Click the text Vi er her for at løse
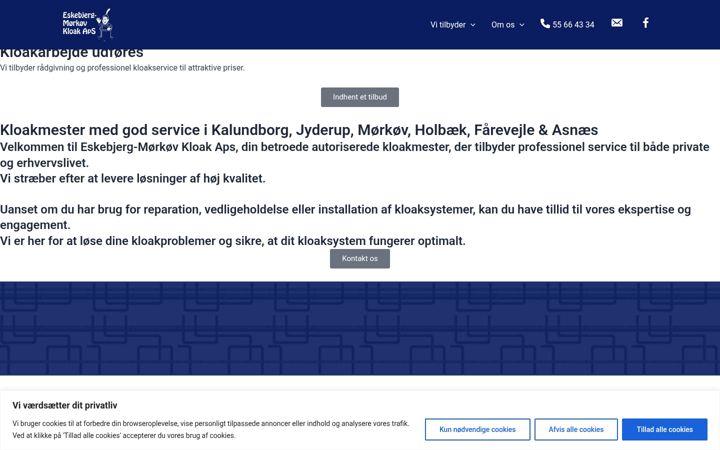This screenshot has height=450, width=720. tap(233, 241)
